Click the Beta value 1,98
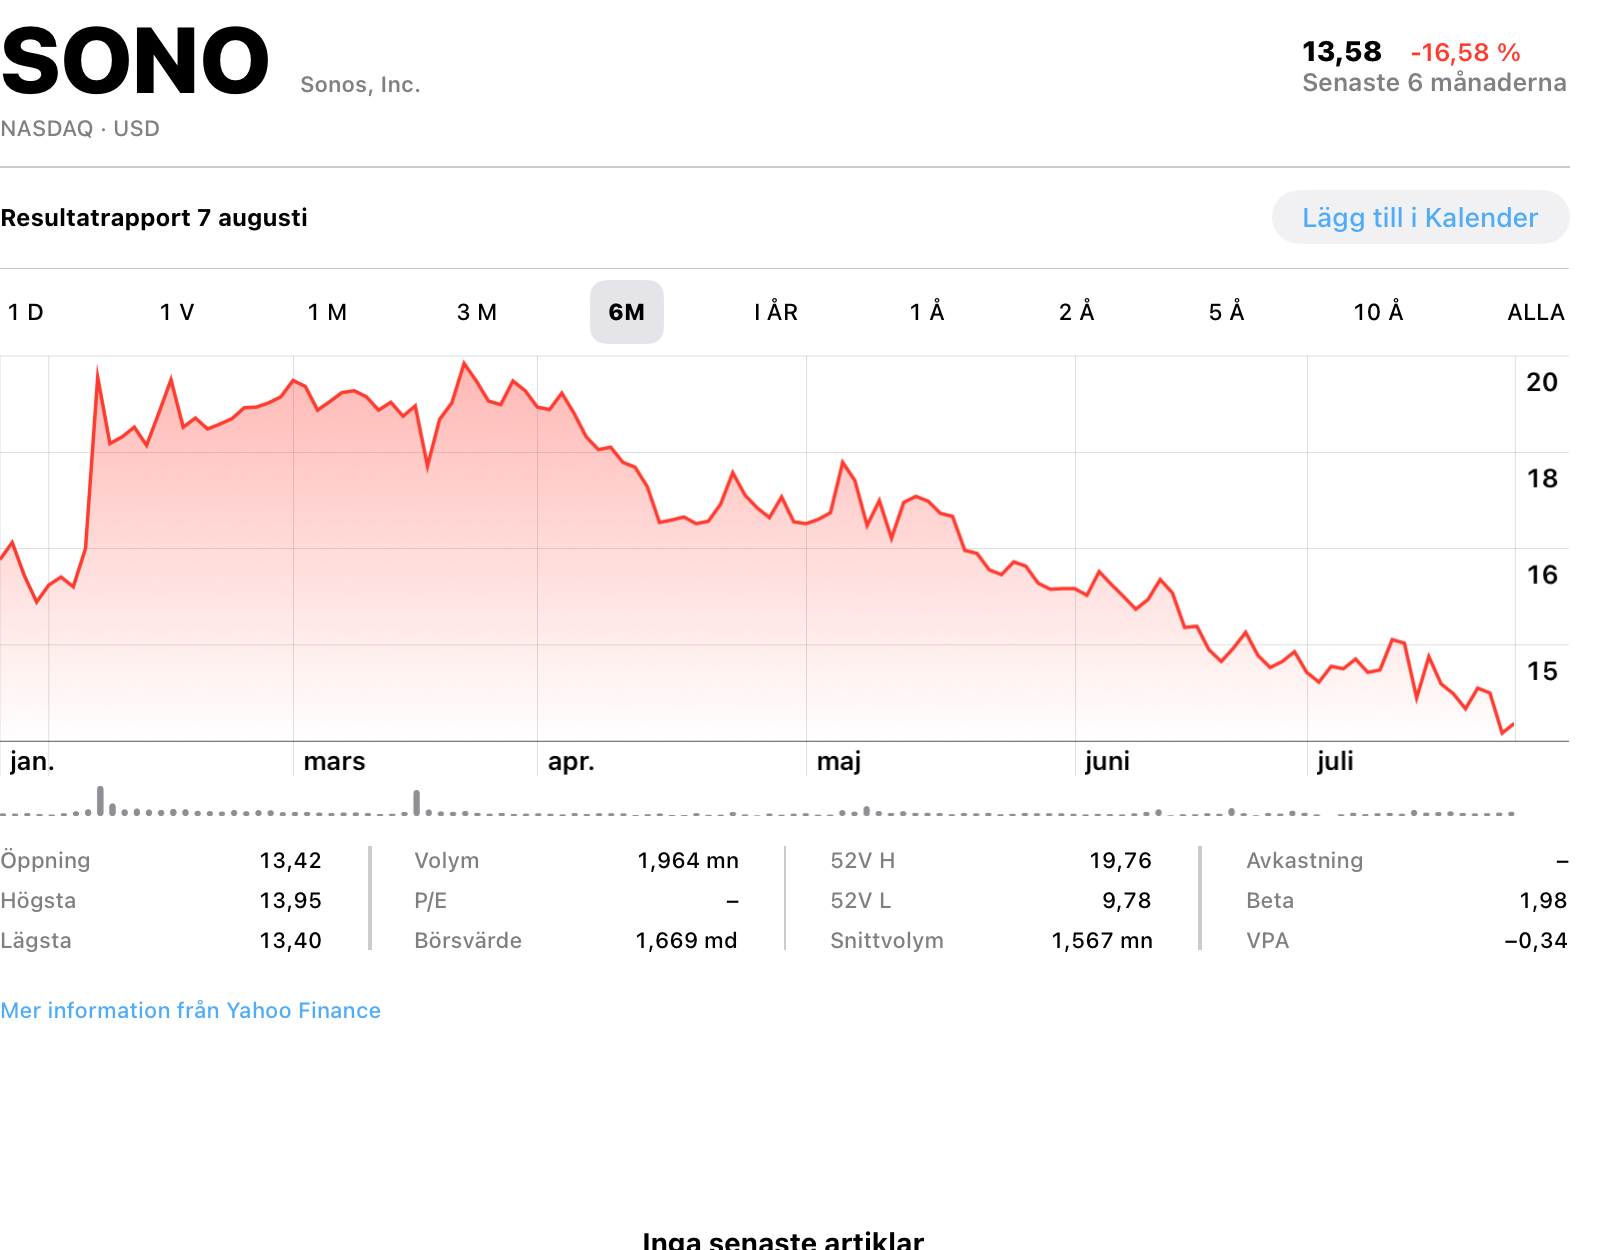 (1543, 900)
